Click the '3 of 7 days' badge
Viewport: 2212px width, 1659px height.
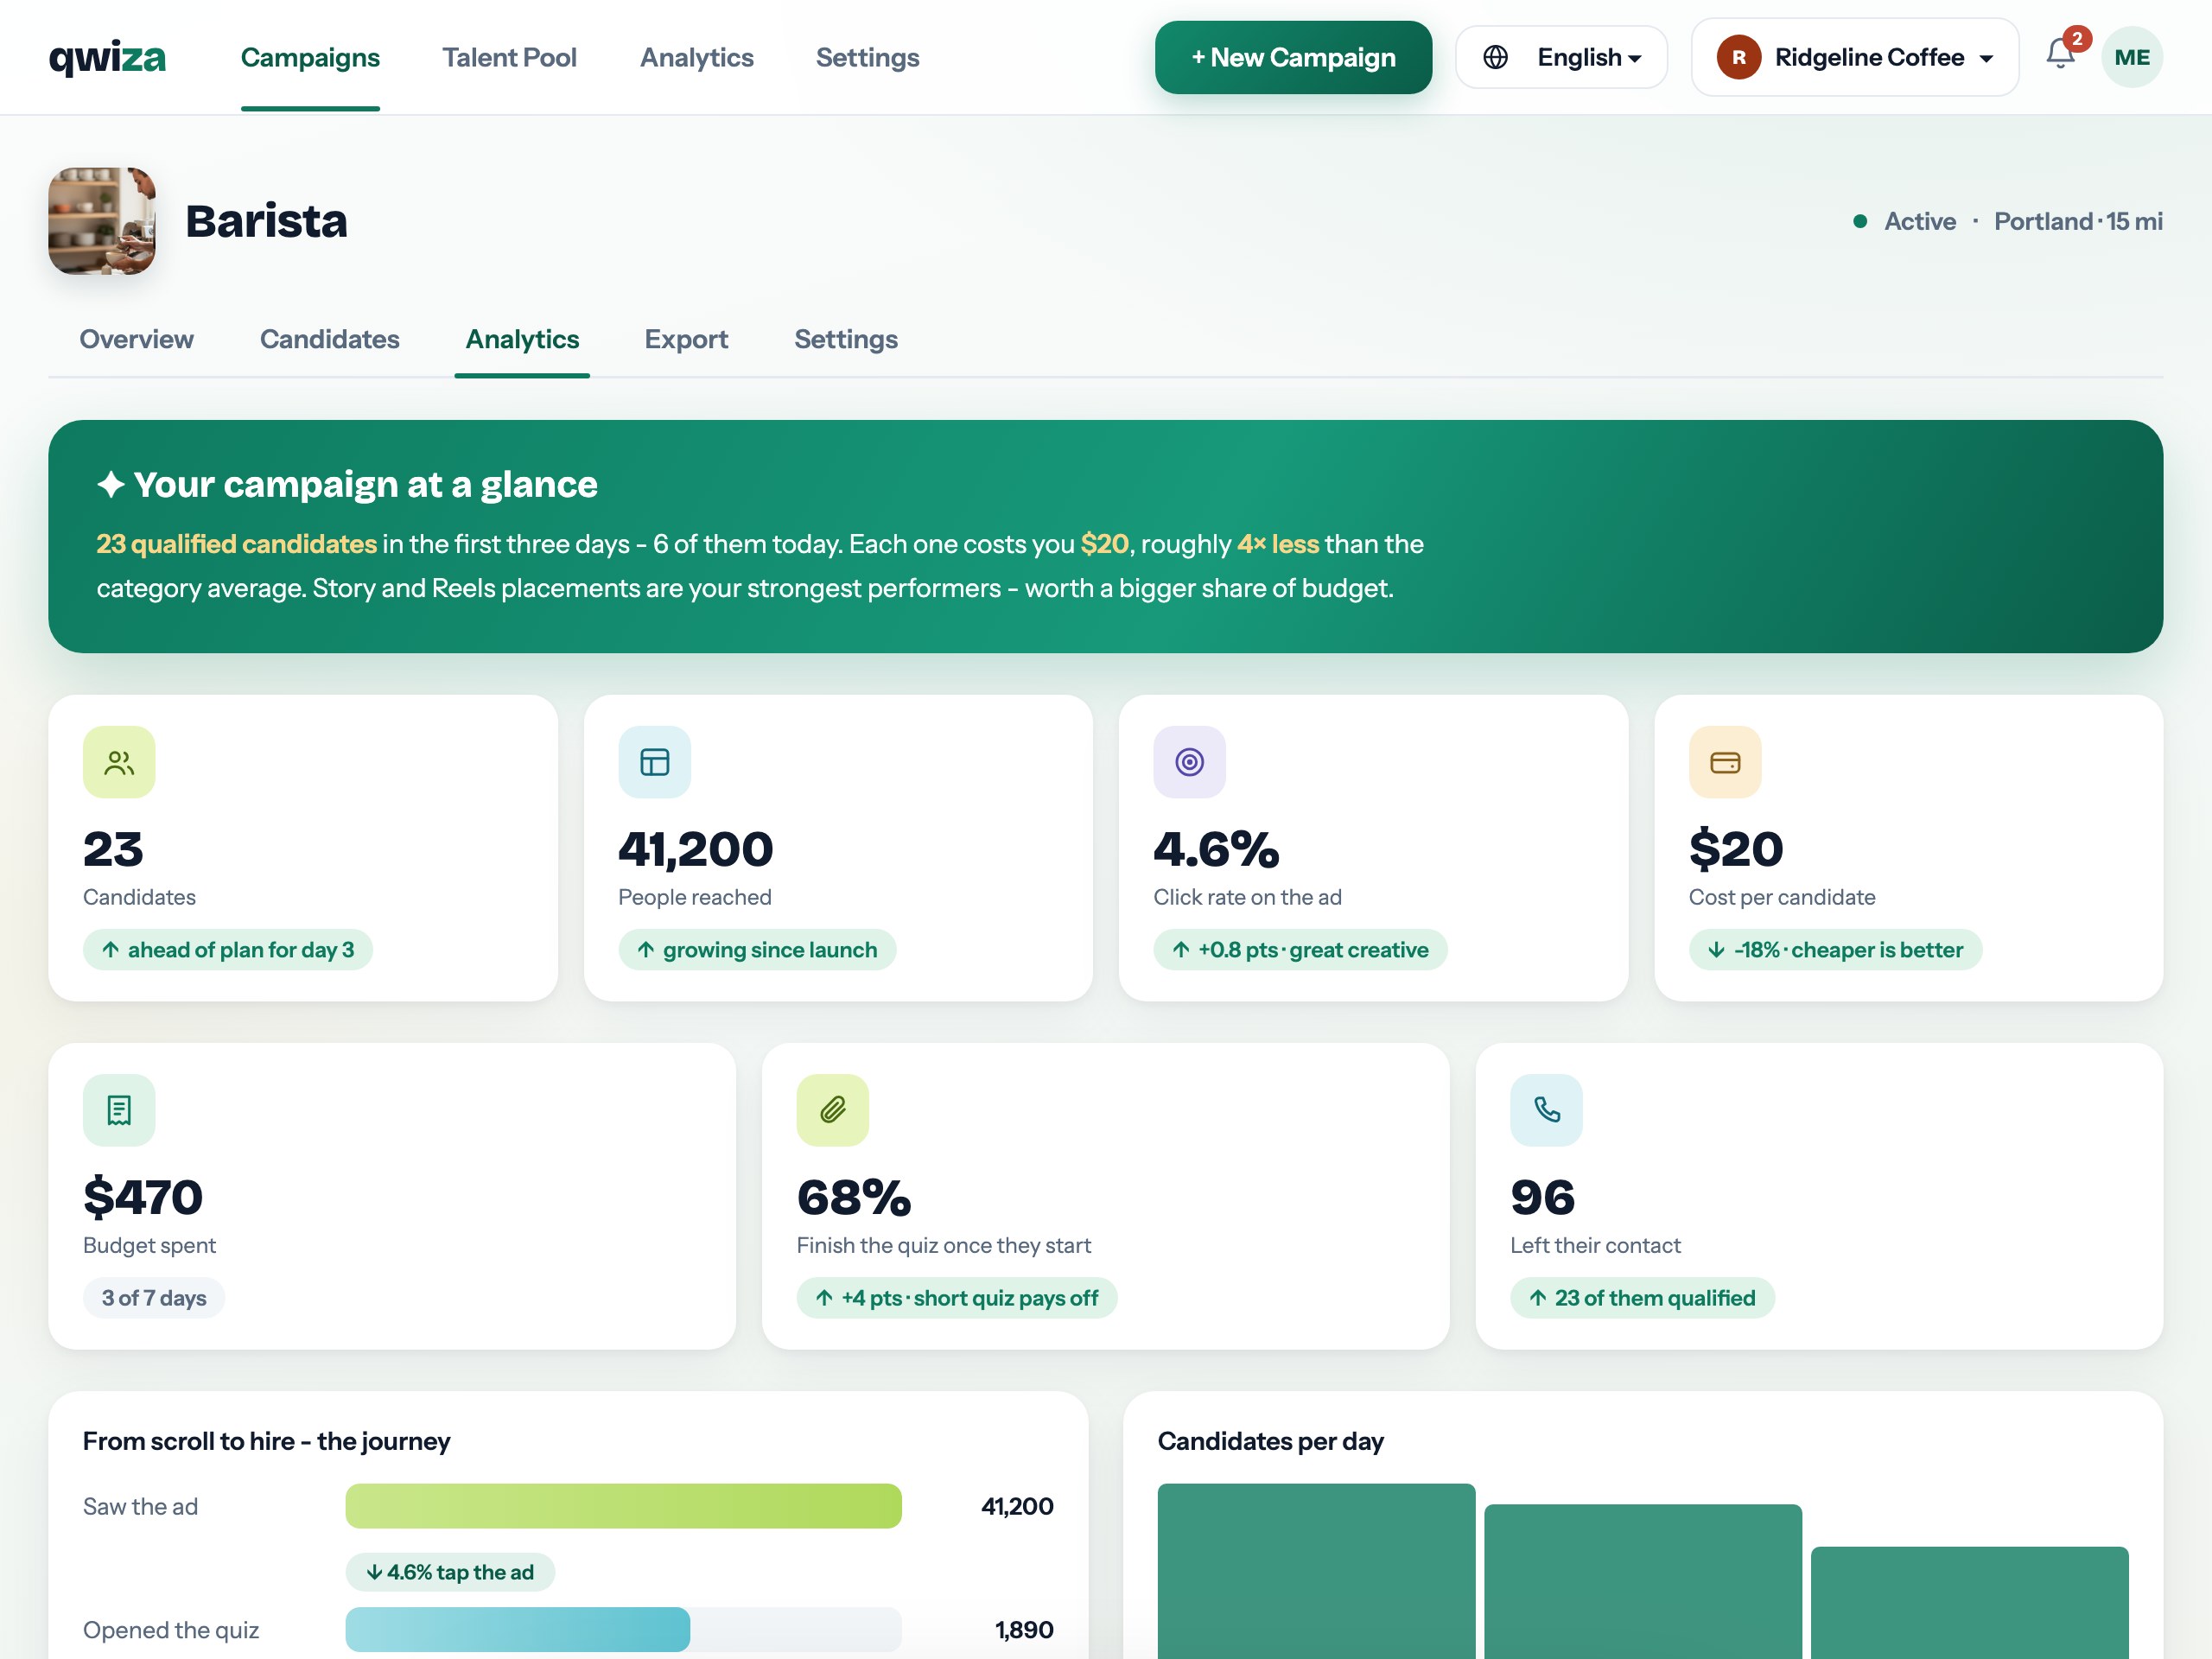click(154, 1298)
